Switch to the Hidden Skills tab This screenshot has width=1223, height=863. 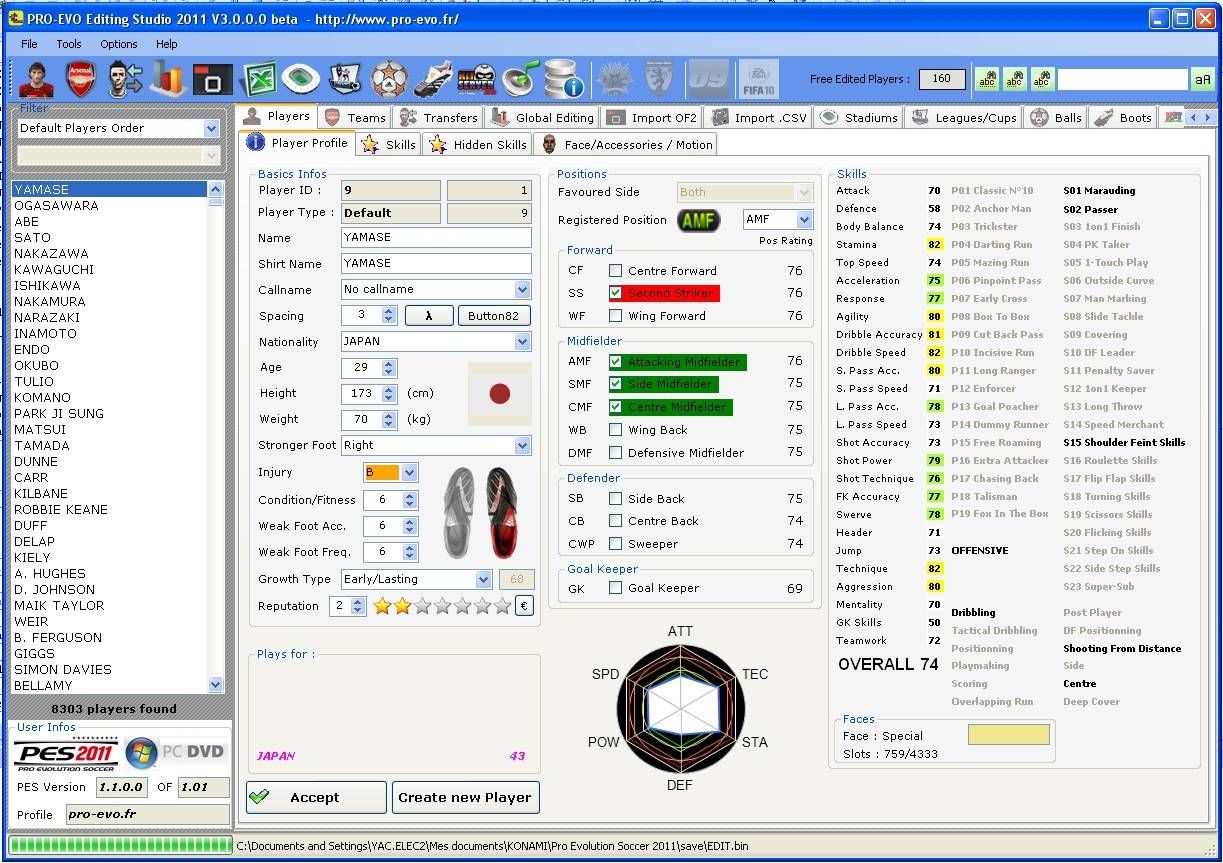tap(478, 145)
